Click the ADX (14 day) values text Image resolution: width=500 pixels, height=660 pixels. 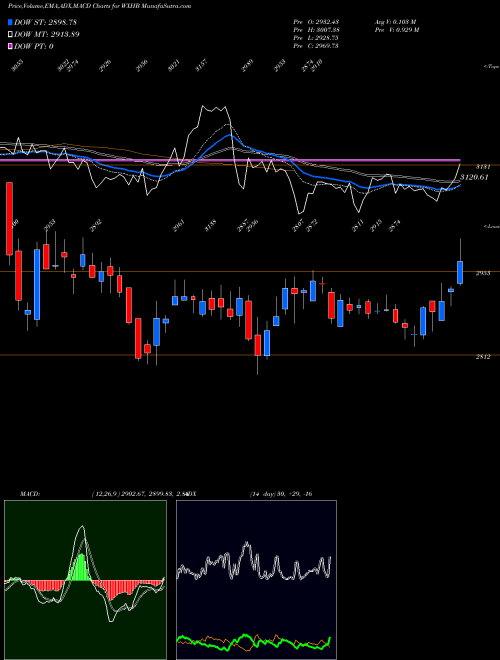(x=281, y=494)
